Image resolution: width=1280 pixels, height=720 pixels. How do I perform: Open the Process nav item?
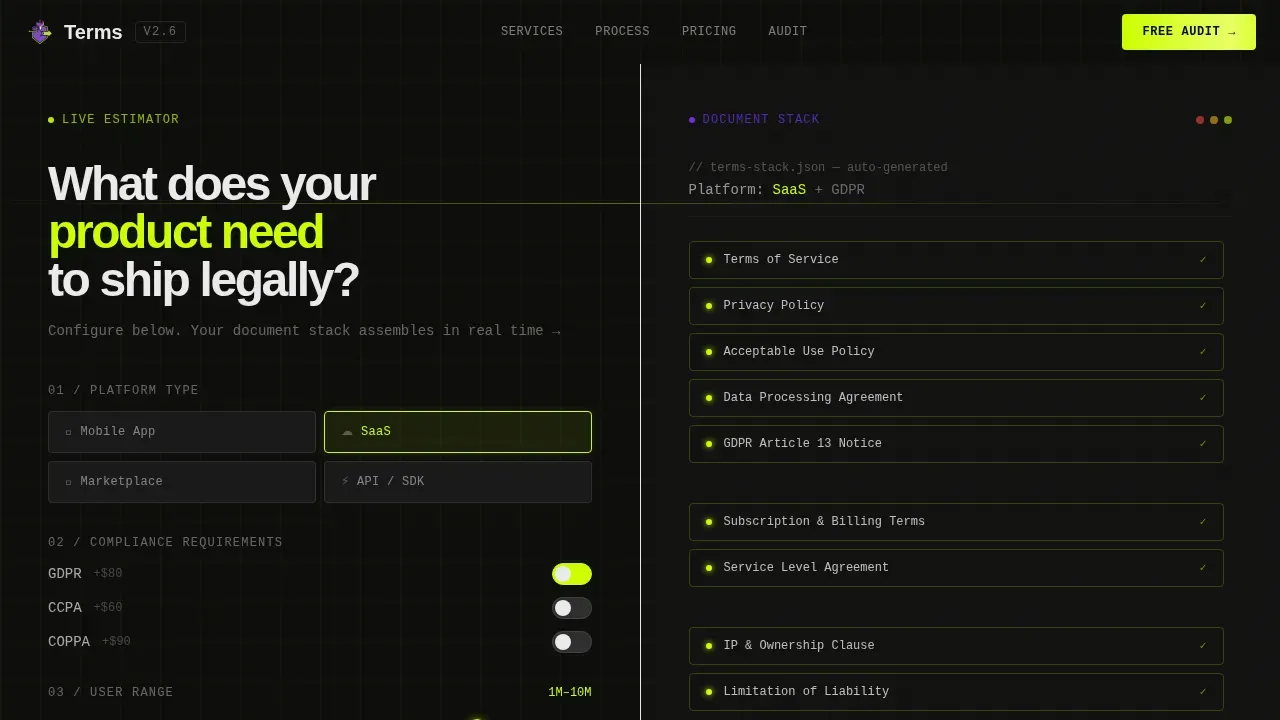point(622,32)
